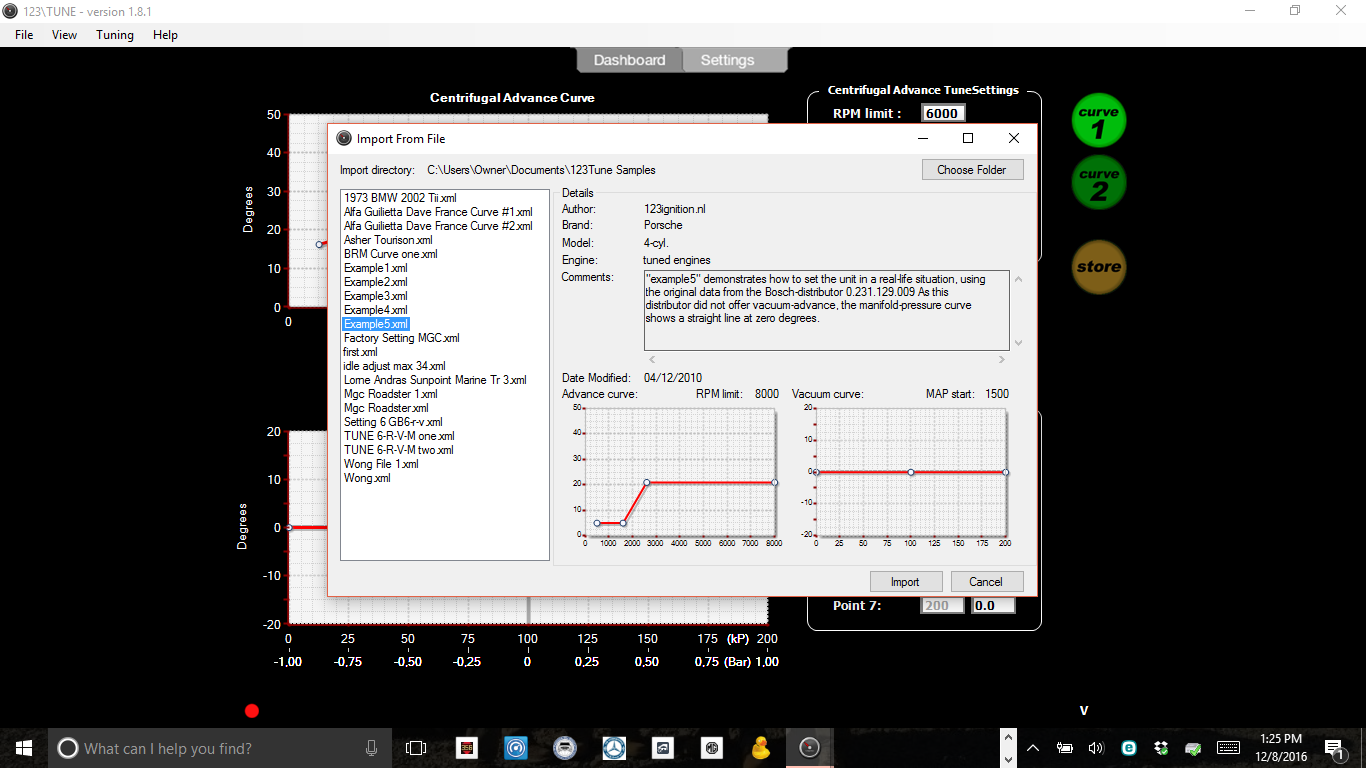1366x768 pixels.
Task: Click the taskbar microphone icon
Action: (x=372, y=748)
